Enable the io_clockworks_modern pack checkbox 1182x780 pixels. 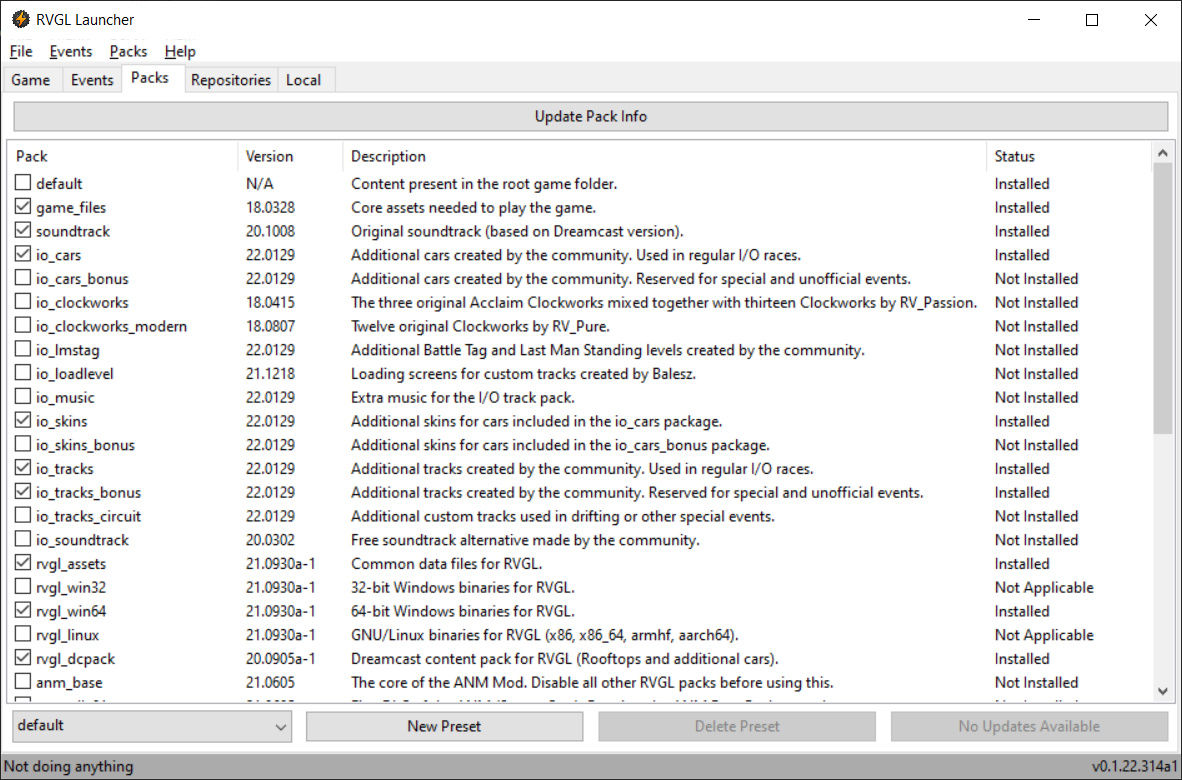click(x=23, y=325)
